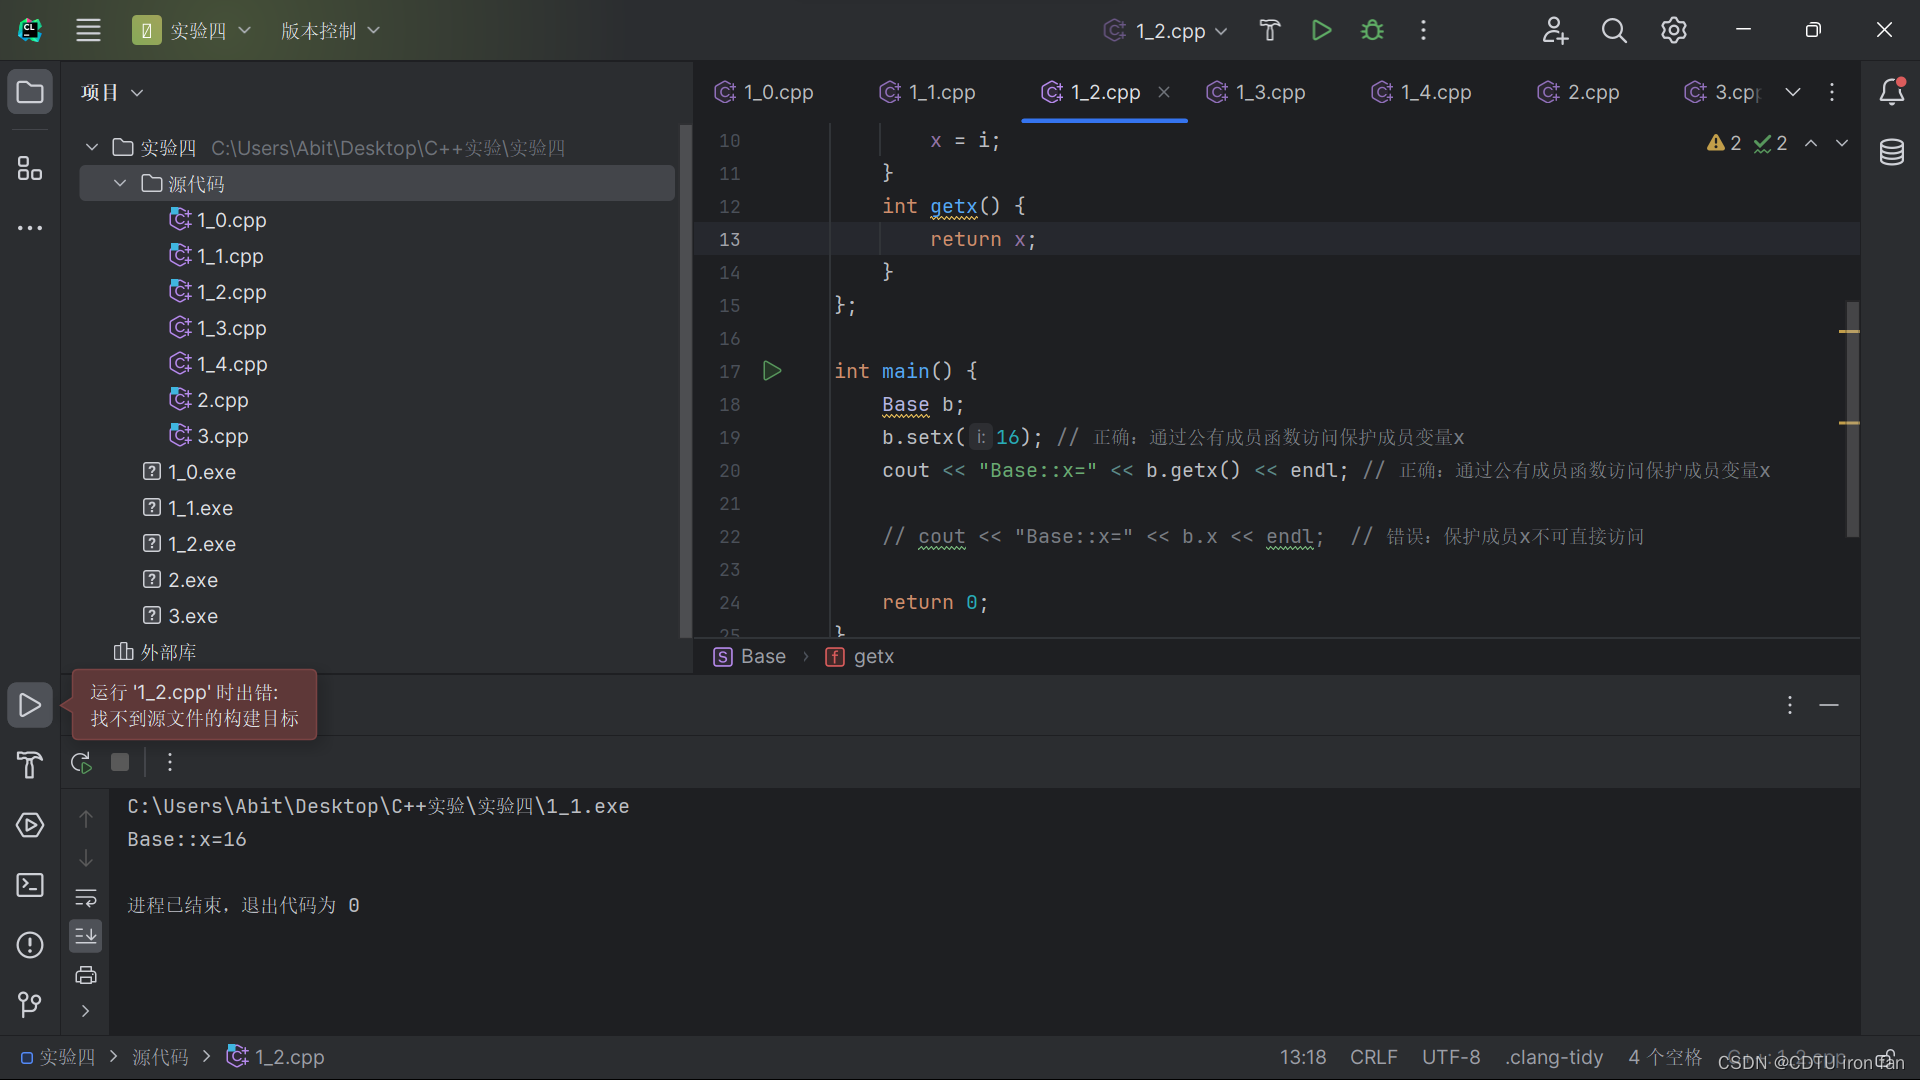Disable scroll-to-end in console output
Image resolution: width=1920 pixels, height=1080 pixels.
(85, 936)
